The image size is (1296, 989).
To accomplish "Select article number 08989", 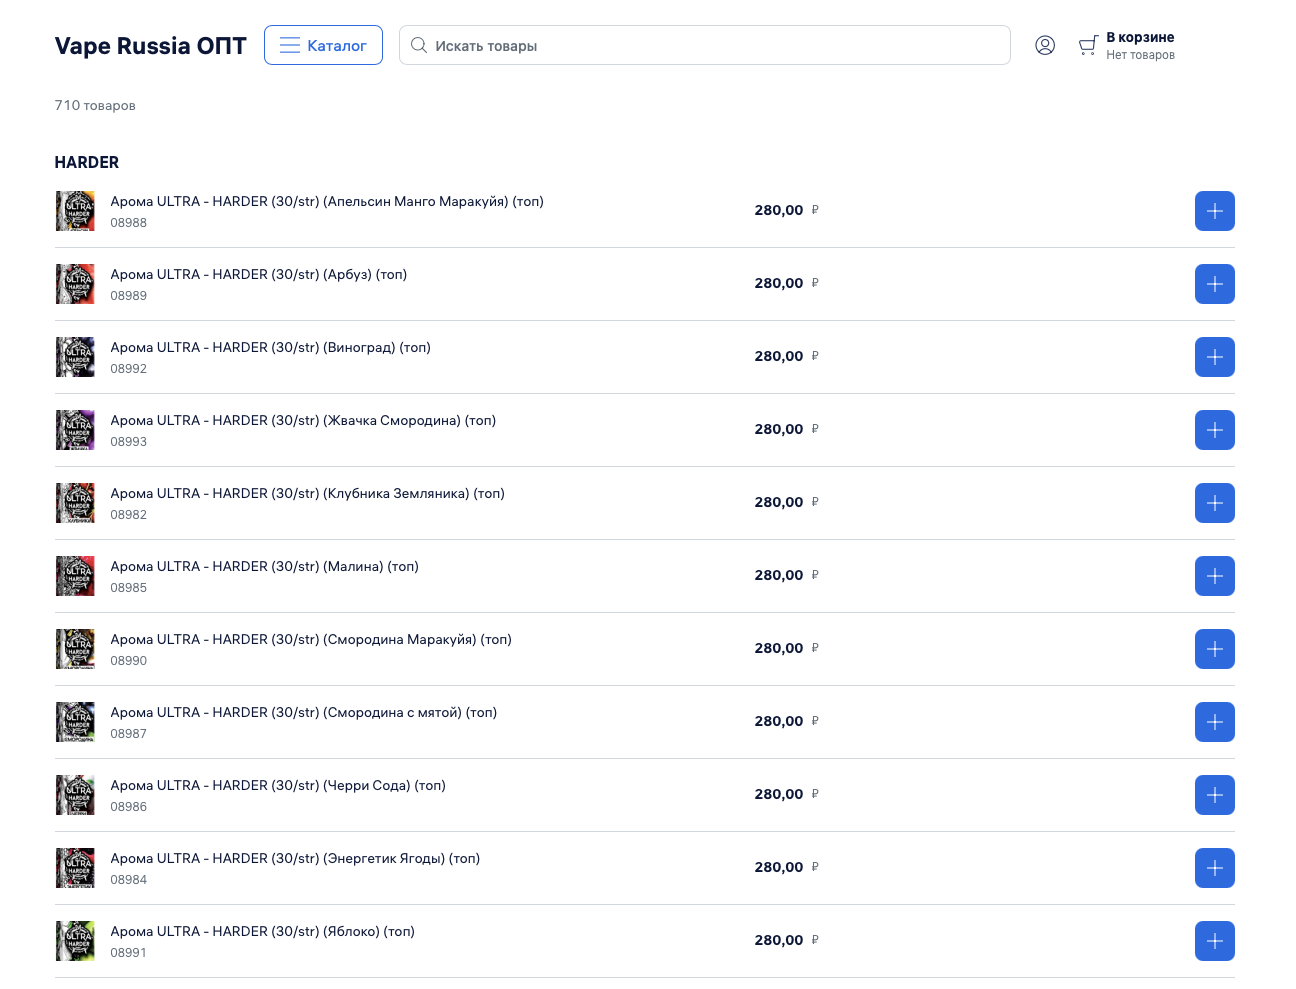I will click(129, 296).
